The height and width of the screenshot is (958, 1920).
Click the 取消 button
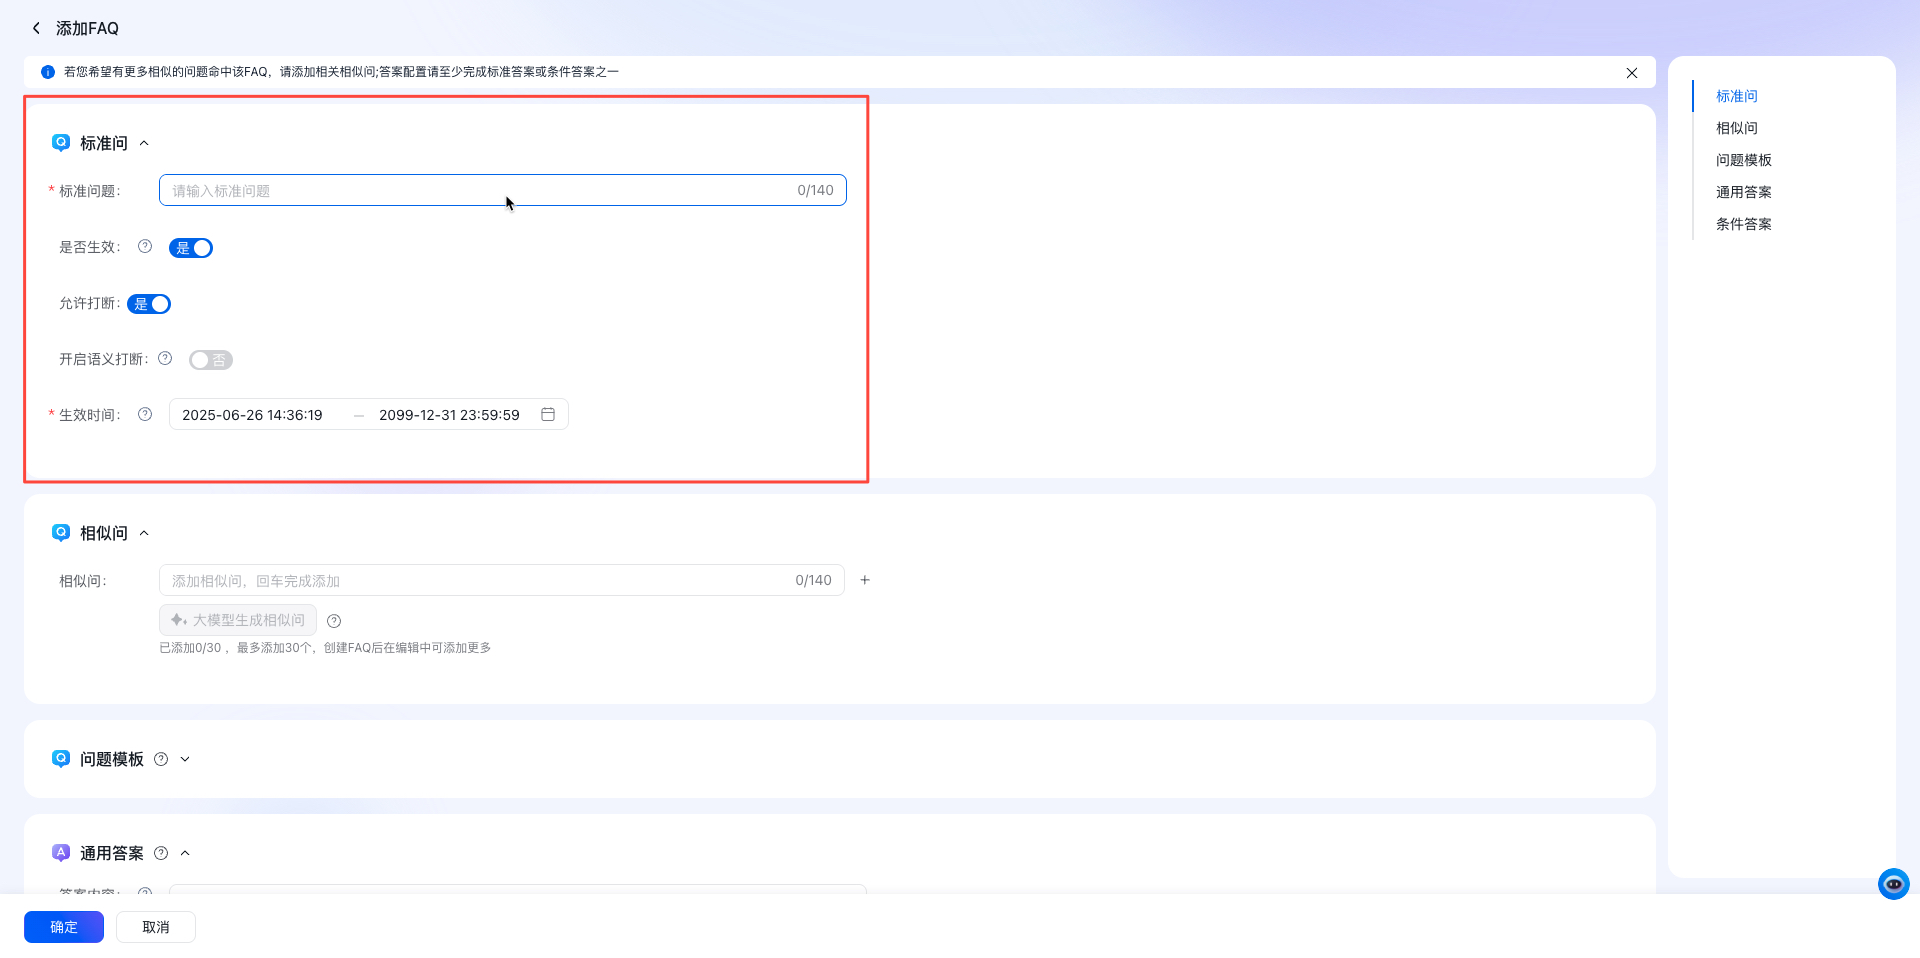pos(156,927)
